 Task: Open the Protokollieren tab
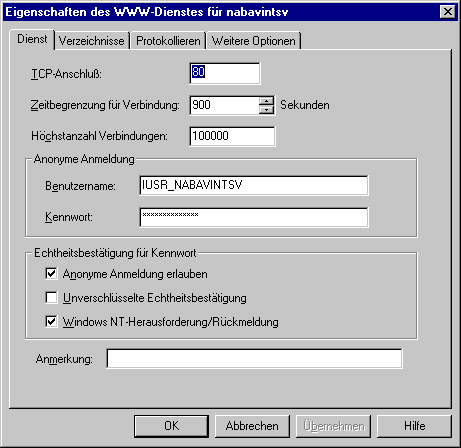coord(168,41)
